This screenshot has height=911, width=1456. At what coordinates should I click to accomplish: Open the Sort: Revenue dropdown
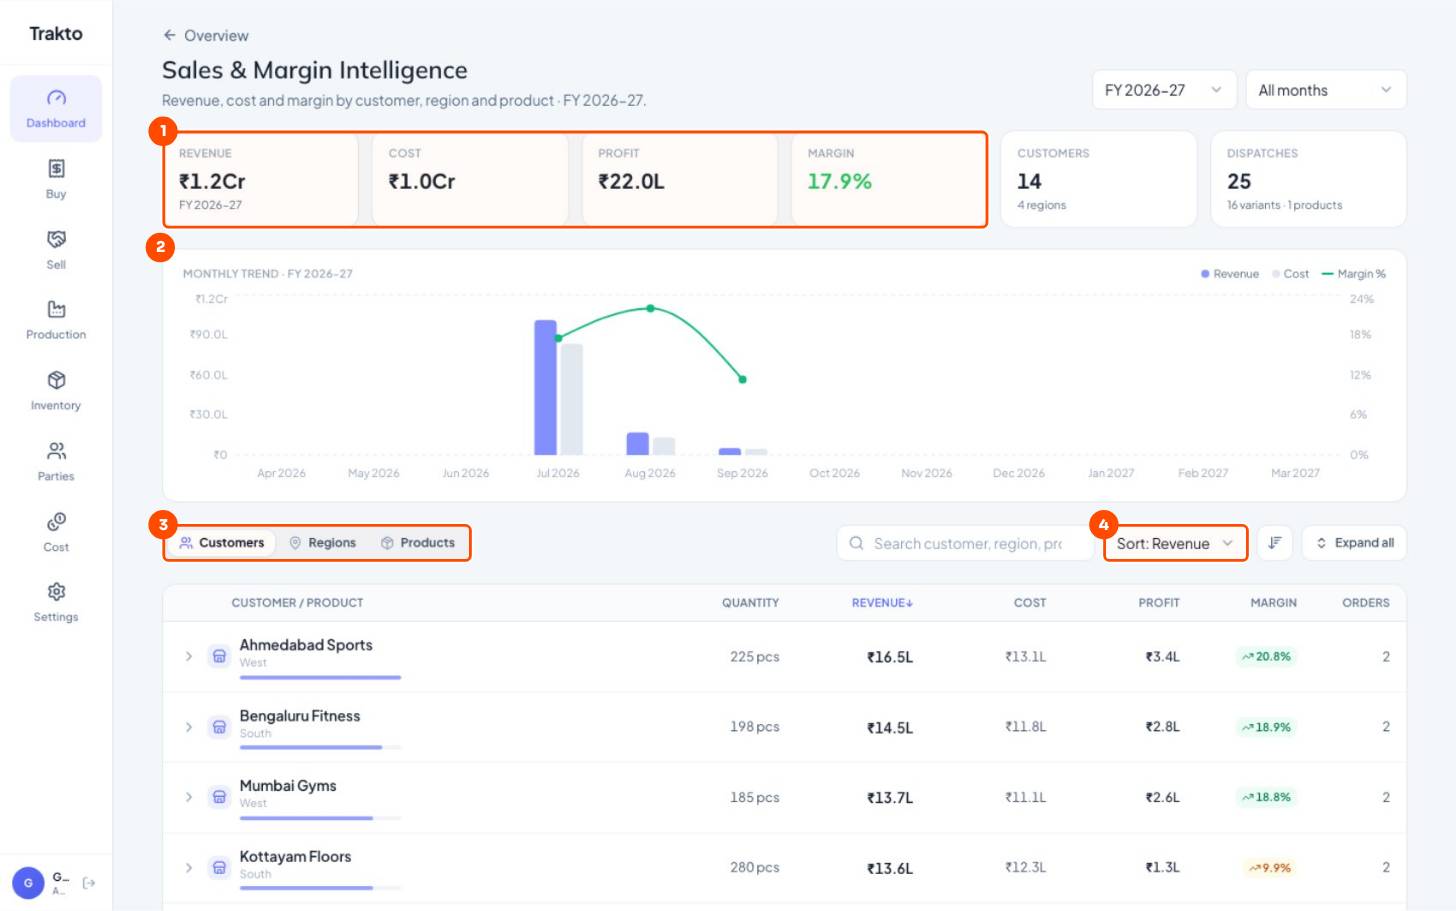point(1176,543)
